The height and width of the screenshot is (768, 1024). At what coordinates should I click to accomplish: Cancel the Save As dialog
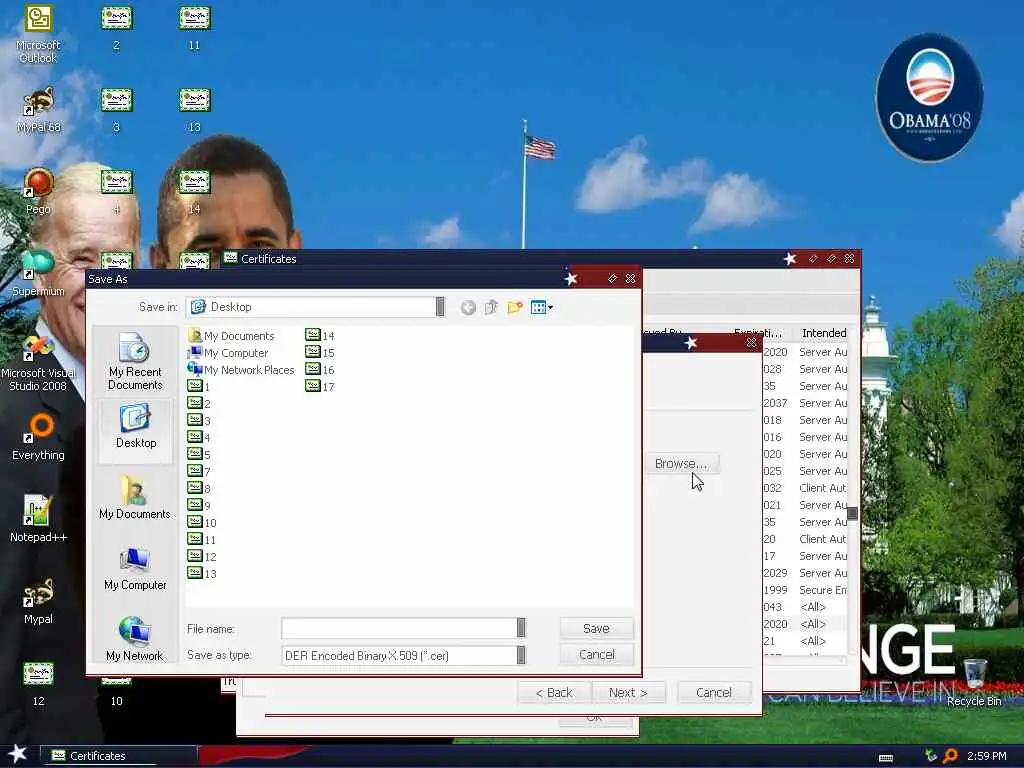[x=596, y=654]
